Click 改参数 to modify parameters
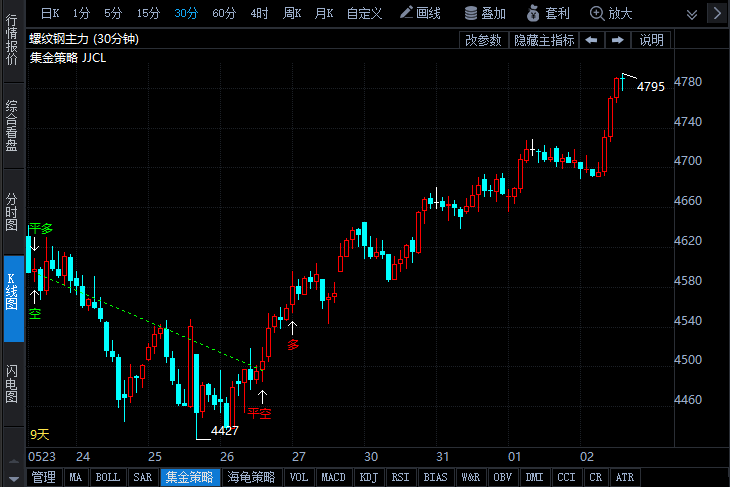The image size is (730, 487). click(x=483, y=41)
